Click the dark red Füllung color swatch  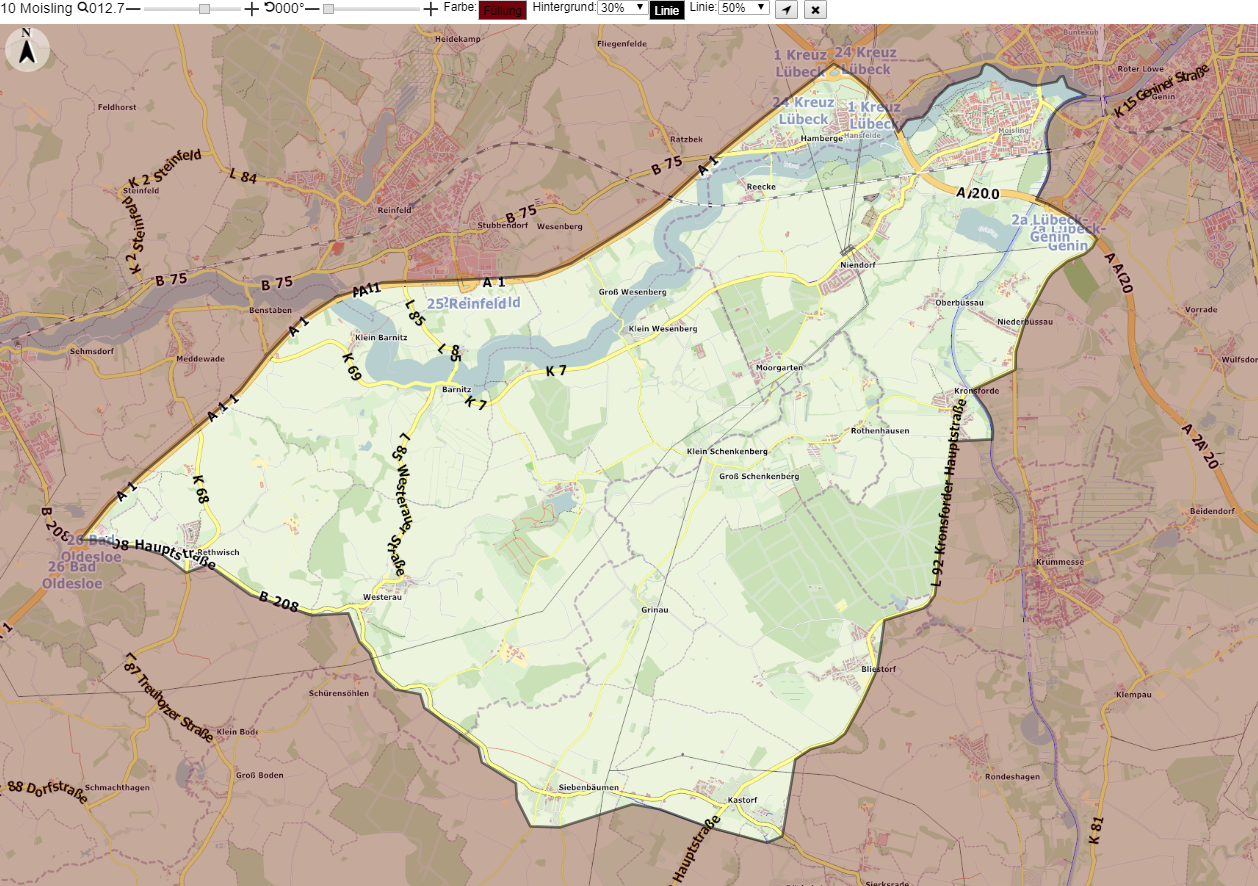coord(503,10)
